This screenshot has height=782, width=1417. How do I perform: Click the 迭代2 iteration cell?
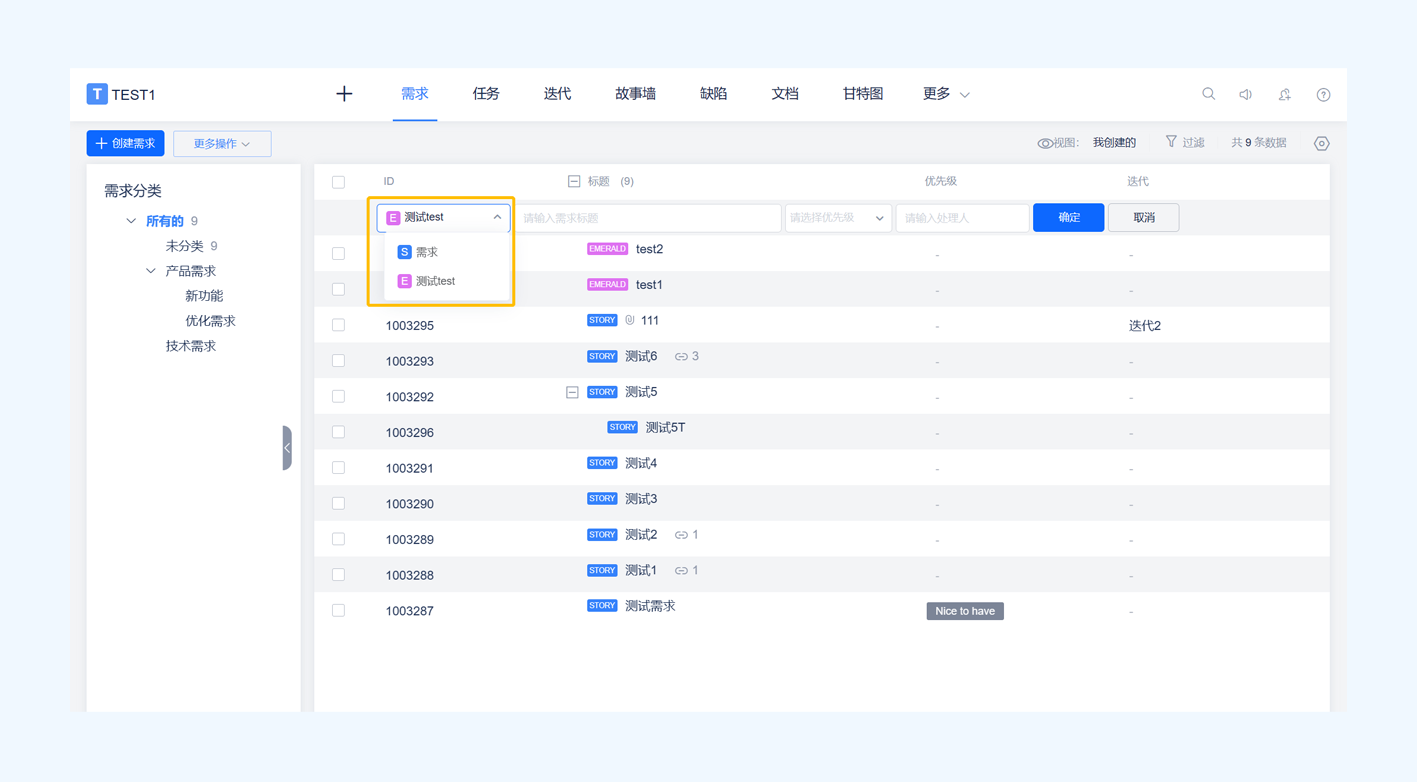tap(1145, 326)
